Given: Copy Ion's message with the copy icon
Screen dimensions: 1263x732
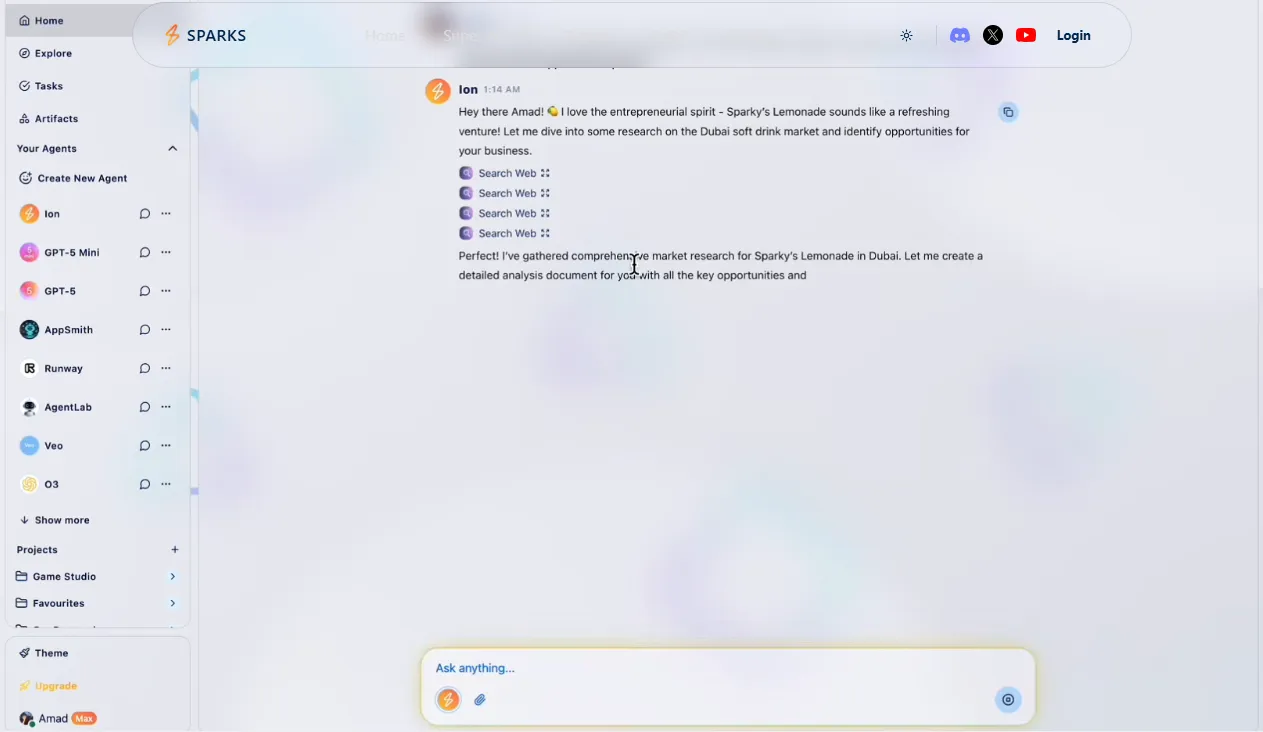Looking at the screenshot, I should [1008, 112].
